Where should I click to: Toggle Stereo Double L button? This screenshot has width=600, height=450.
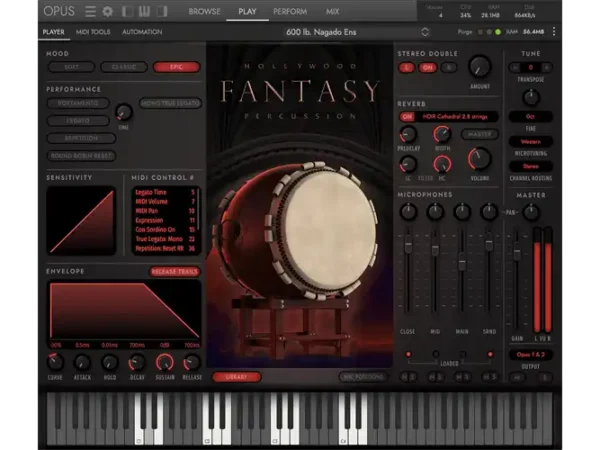[406, 68]
